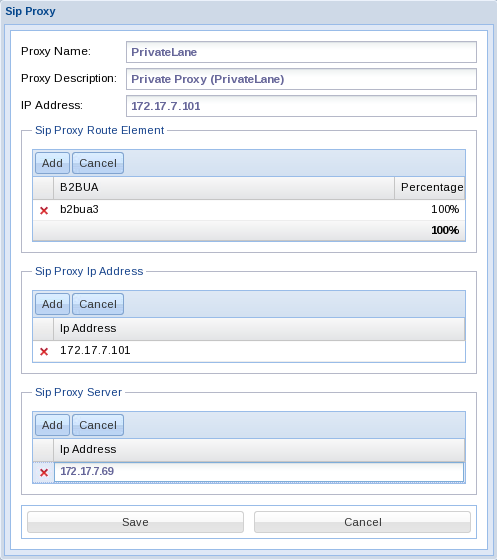Screen dimensions: 497x560
Task: Select the b2bua3 row name cell
Action: click(x=224, y=210)
